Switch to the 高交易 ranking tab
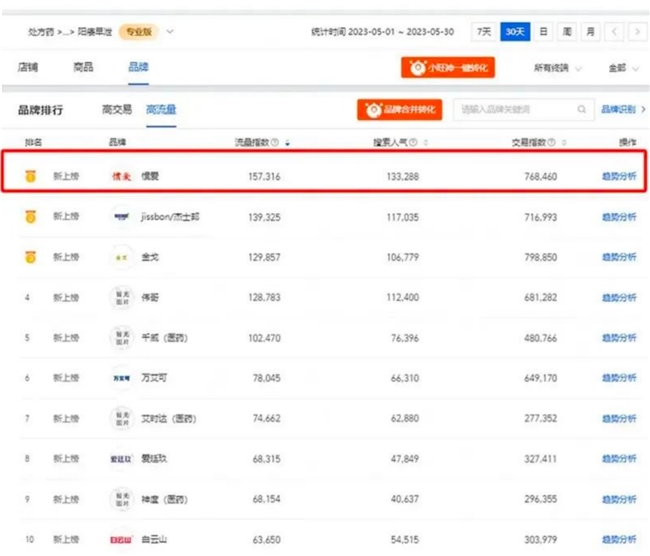650x556 pixels. tap(117, 109)
